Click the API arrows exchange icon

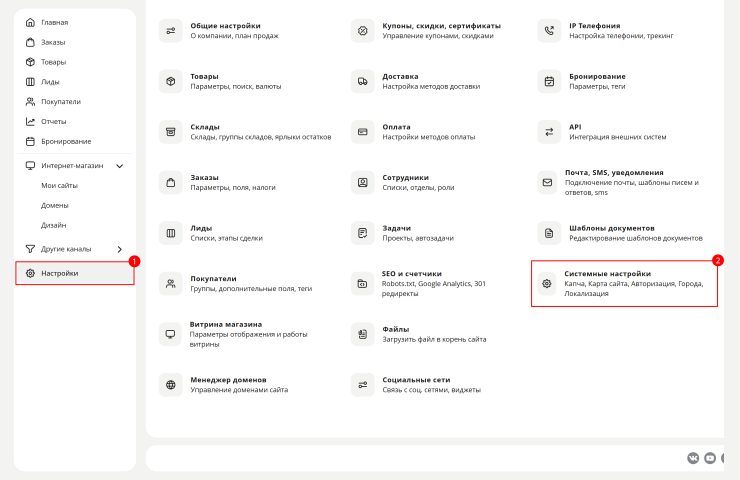click(549, 132)
